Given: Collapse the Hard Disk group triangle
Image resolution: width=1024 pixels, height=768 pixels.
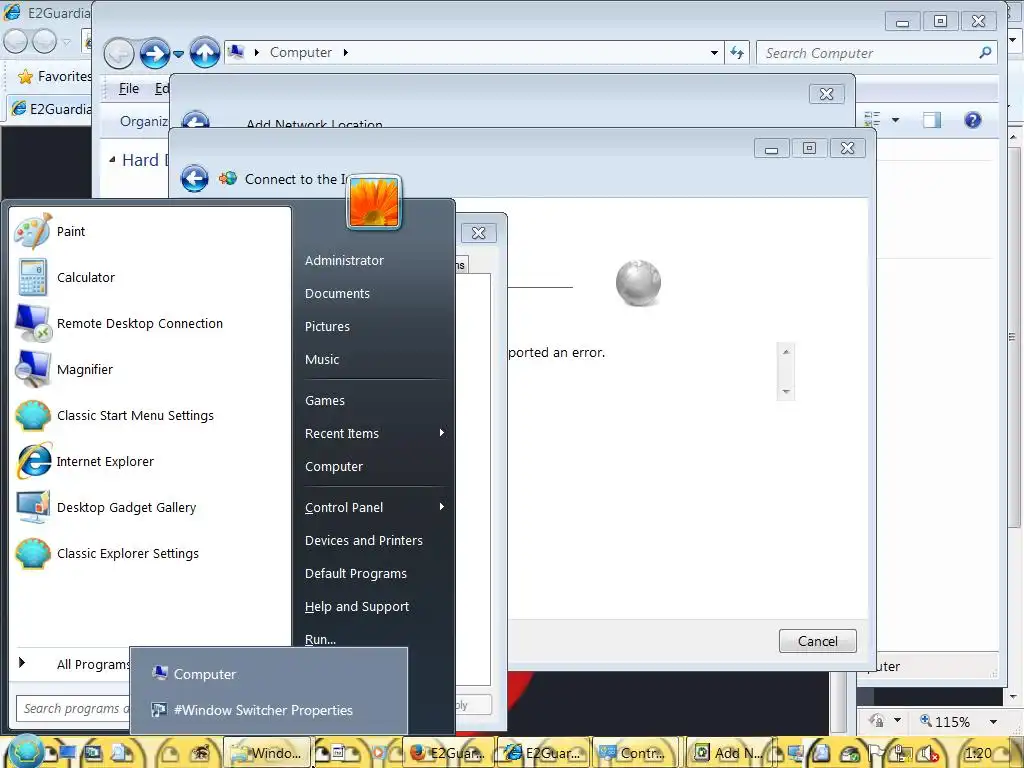Looking at the screenshot, I should click(112, 159).
